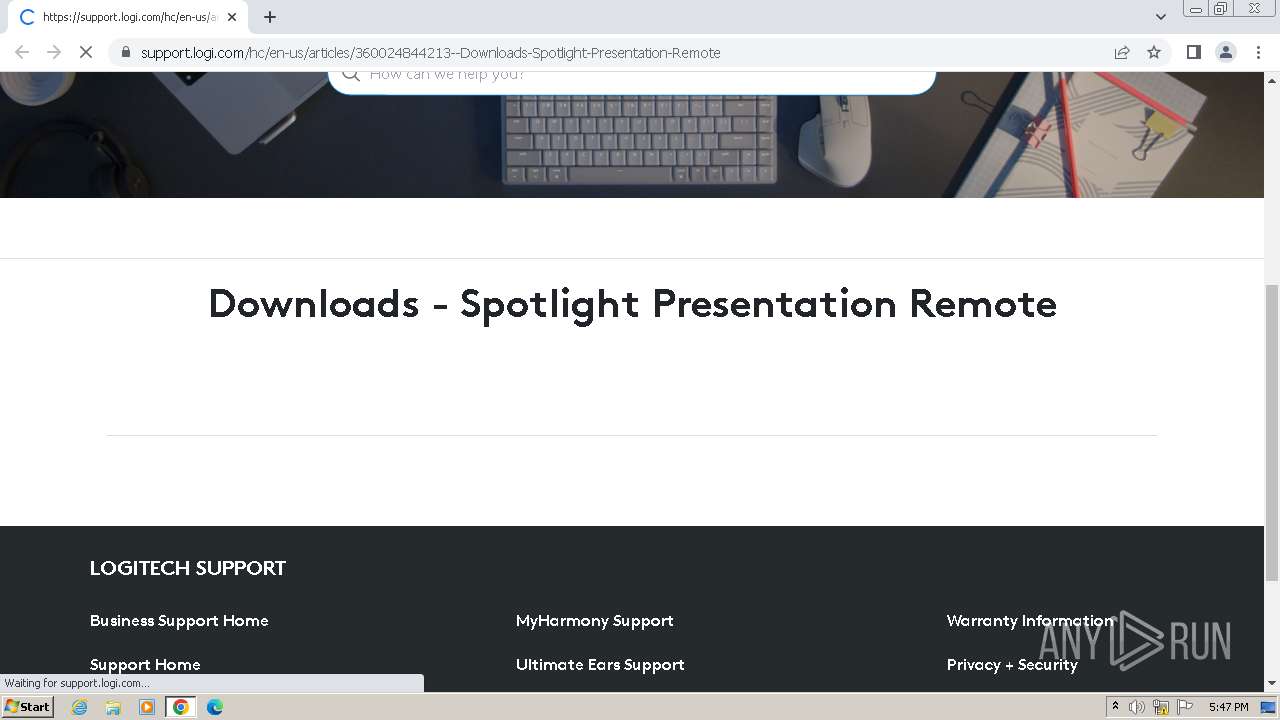The height and width of the screenshot is (720, 1280).
Task: Click the address bar URL
Action: [x=430, y=52]
